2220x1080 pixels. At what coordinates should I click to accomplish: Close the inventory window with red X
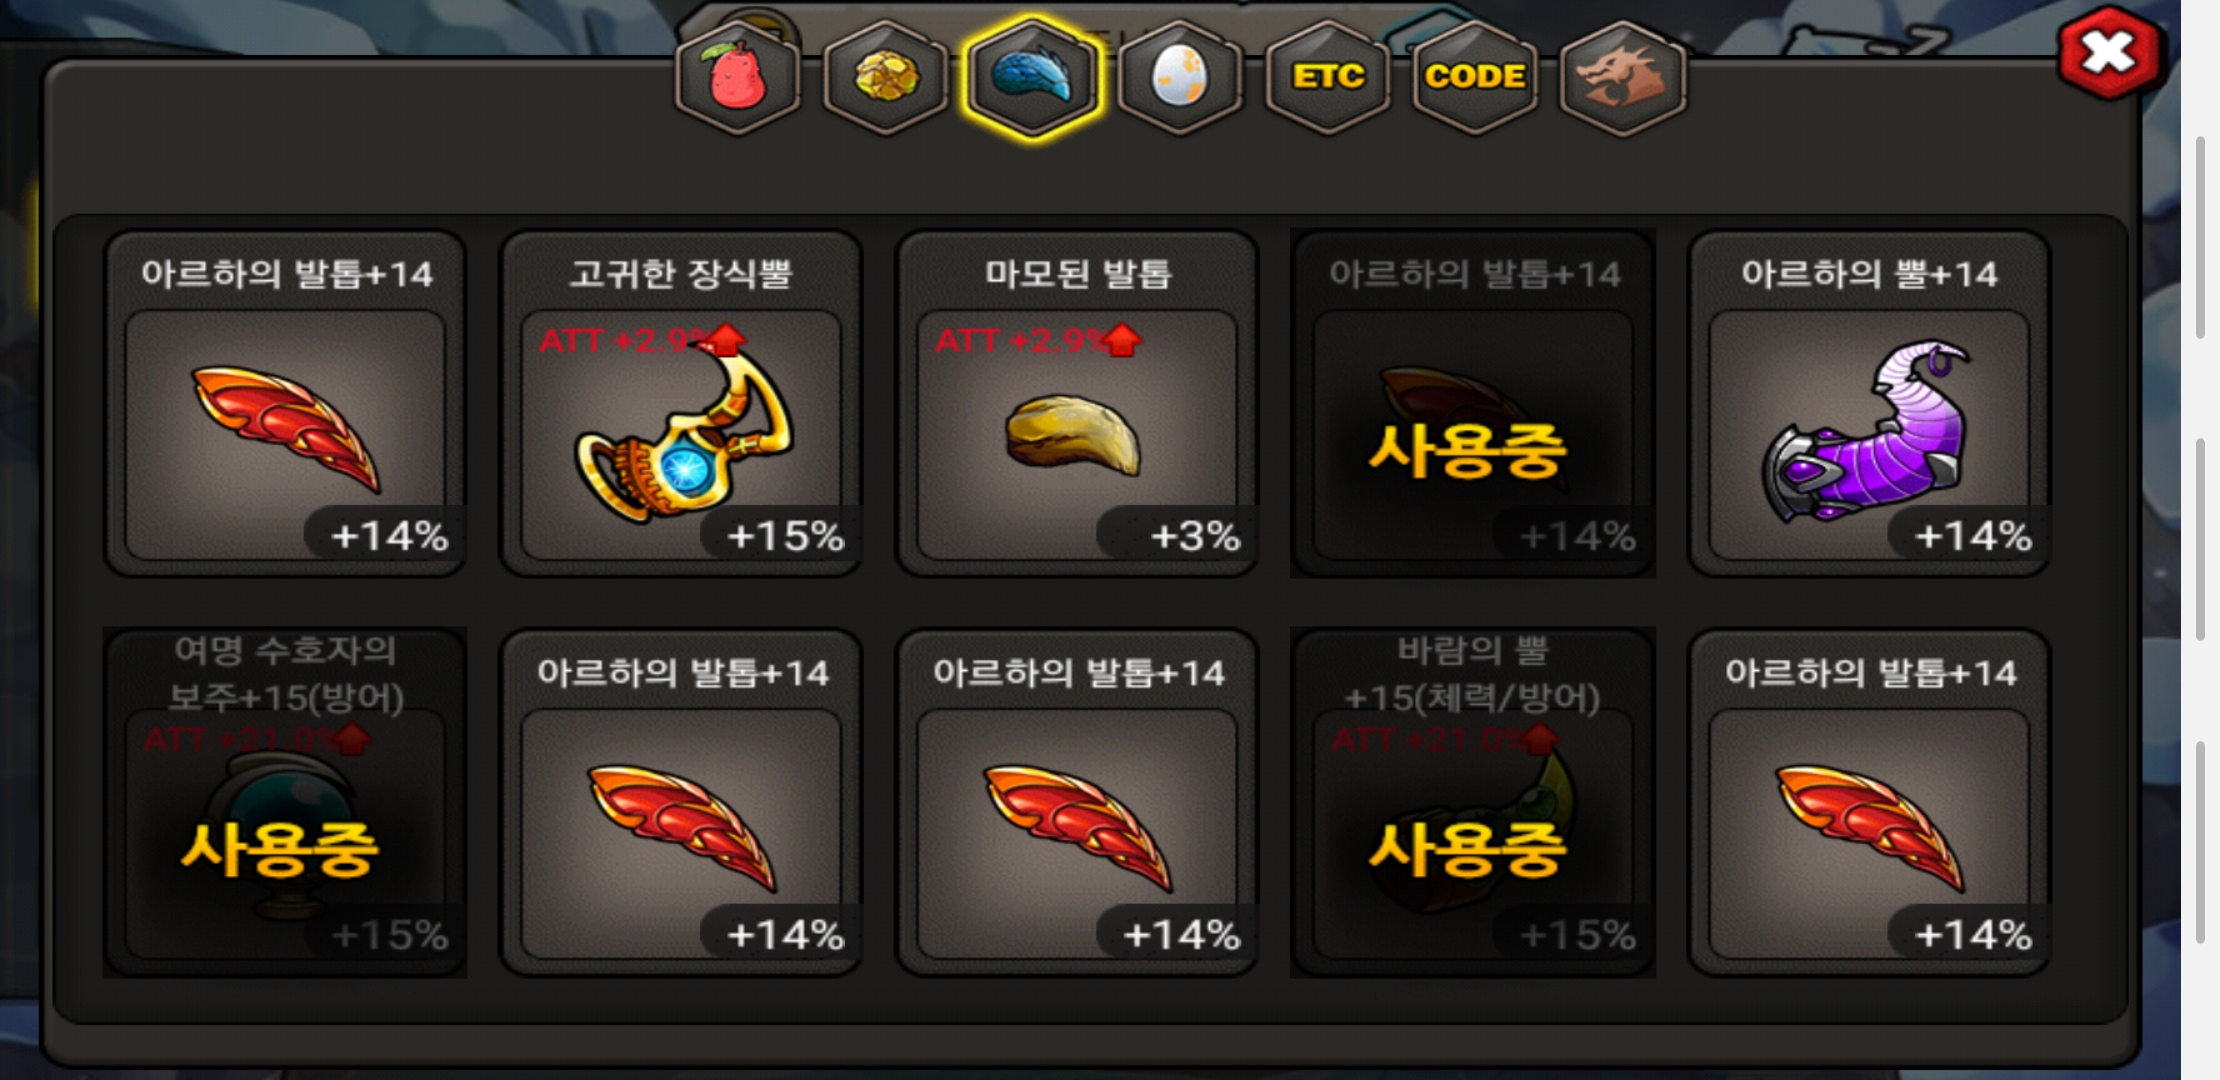tap(2109, 53)
